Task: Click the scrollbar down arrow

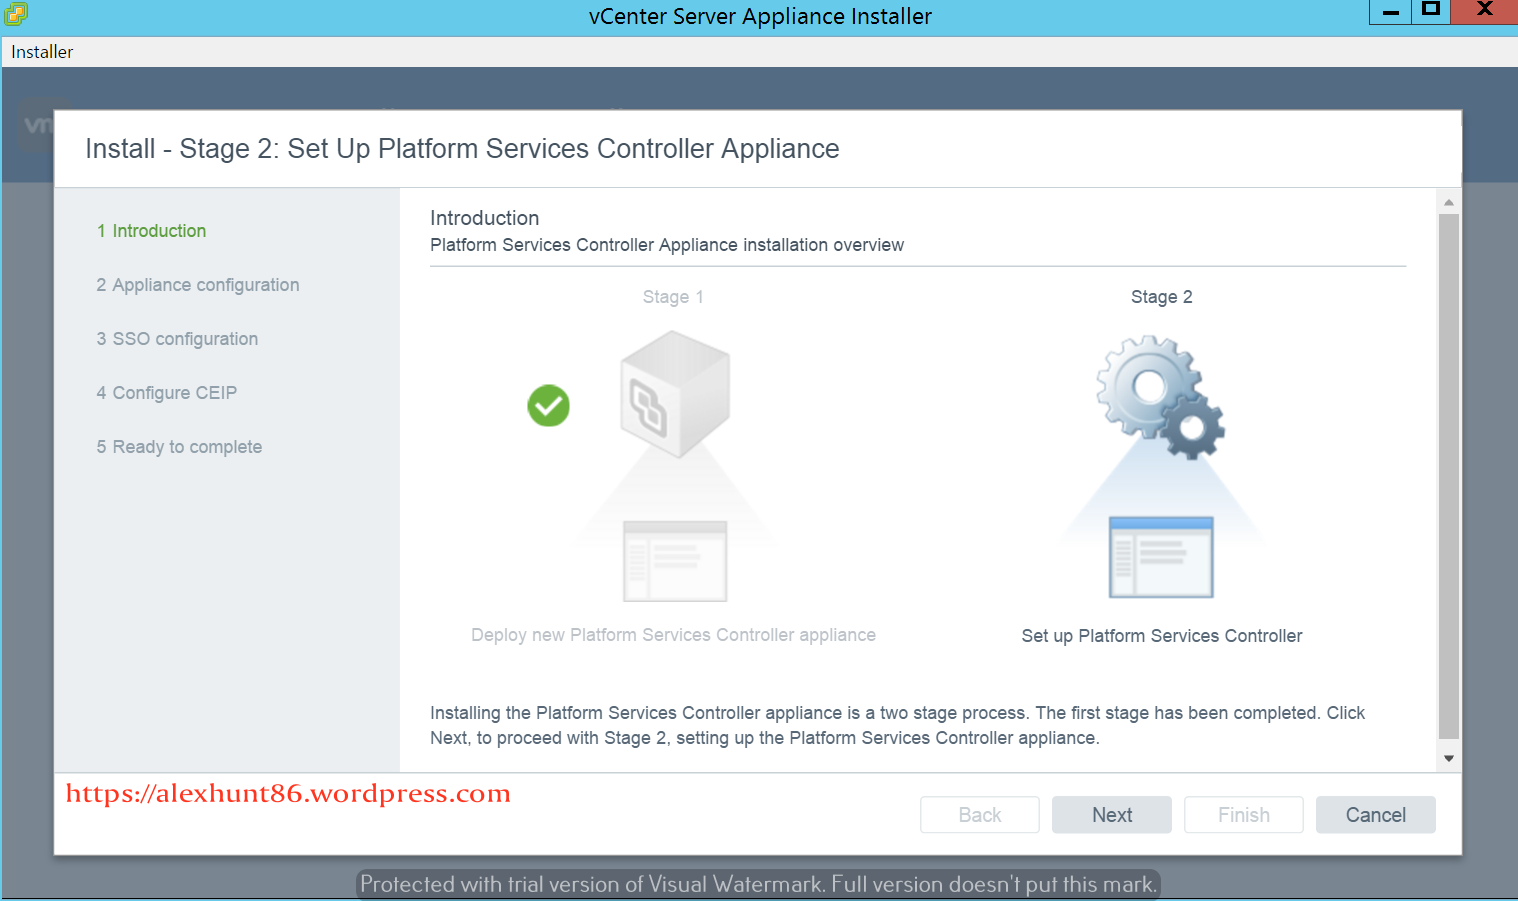Action: tap(1448, 758)
